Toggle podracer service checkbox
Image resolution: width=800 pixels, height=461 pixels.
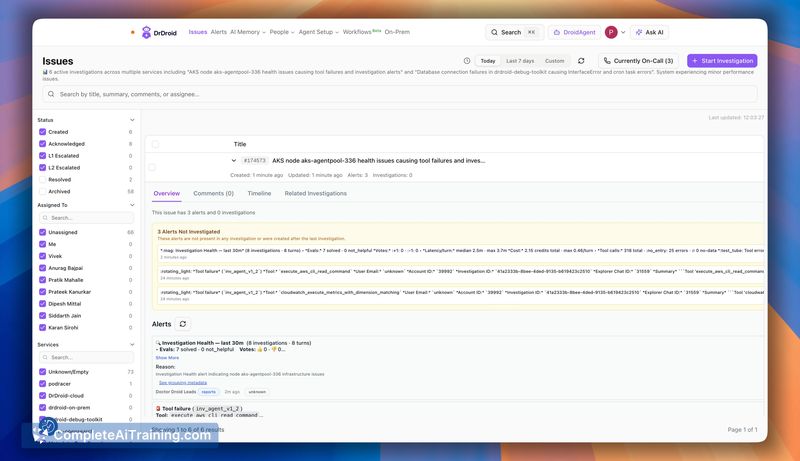(x=42, y=383)
